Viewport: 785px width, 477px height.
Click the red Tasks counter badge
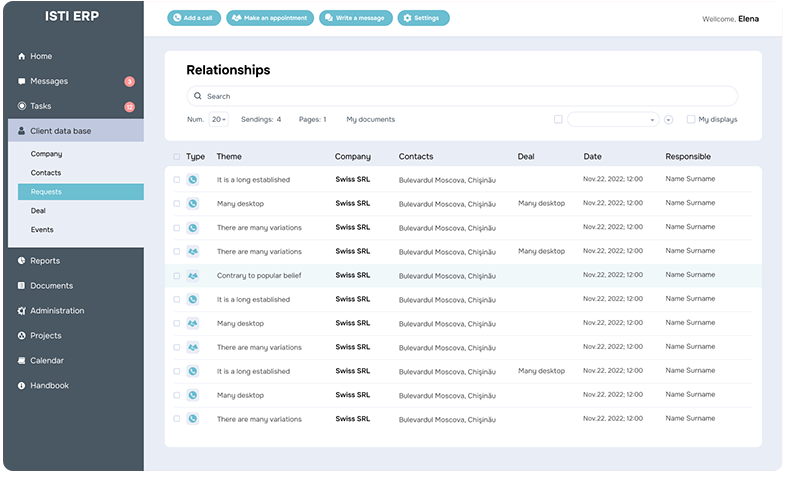coord(129,106)
